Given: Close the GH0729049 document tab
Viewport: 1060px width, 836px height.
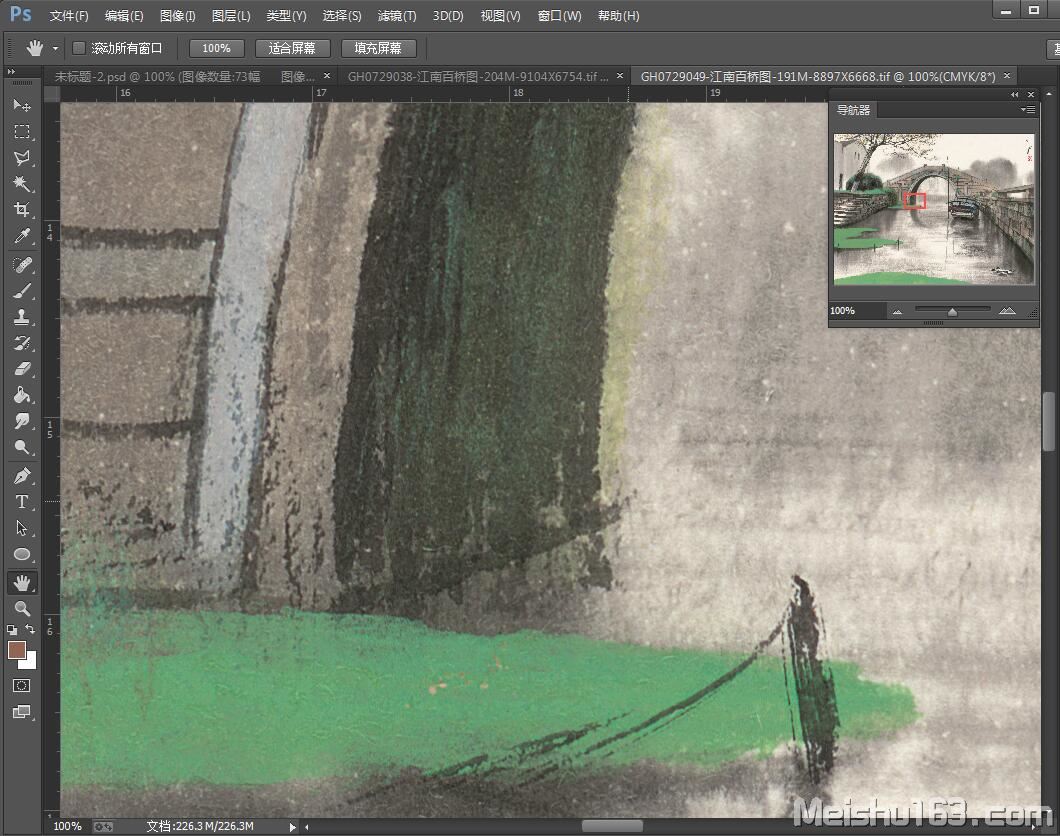Looking at the screenshot, I should pos(1007,76).
